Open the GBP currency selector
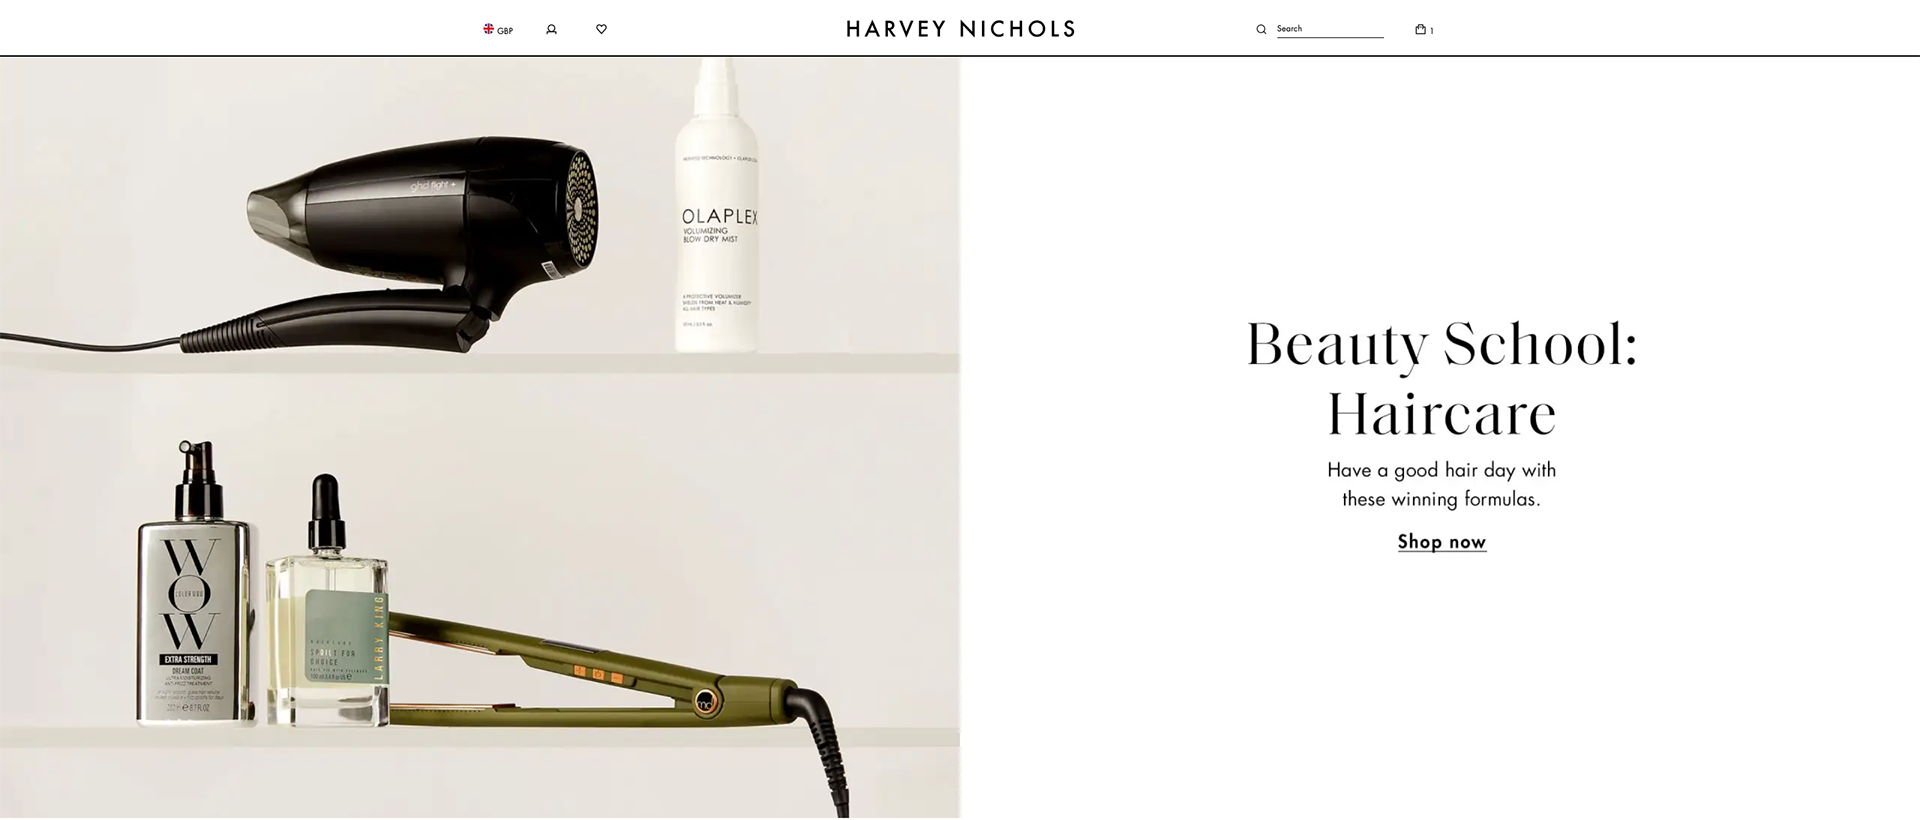The image size is (1920, 820). tap(498, 30)
